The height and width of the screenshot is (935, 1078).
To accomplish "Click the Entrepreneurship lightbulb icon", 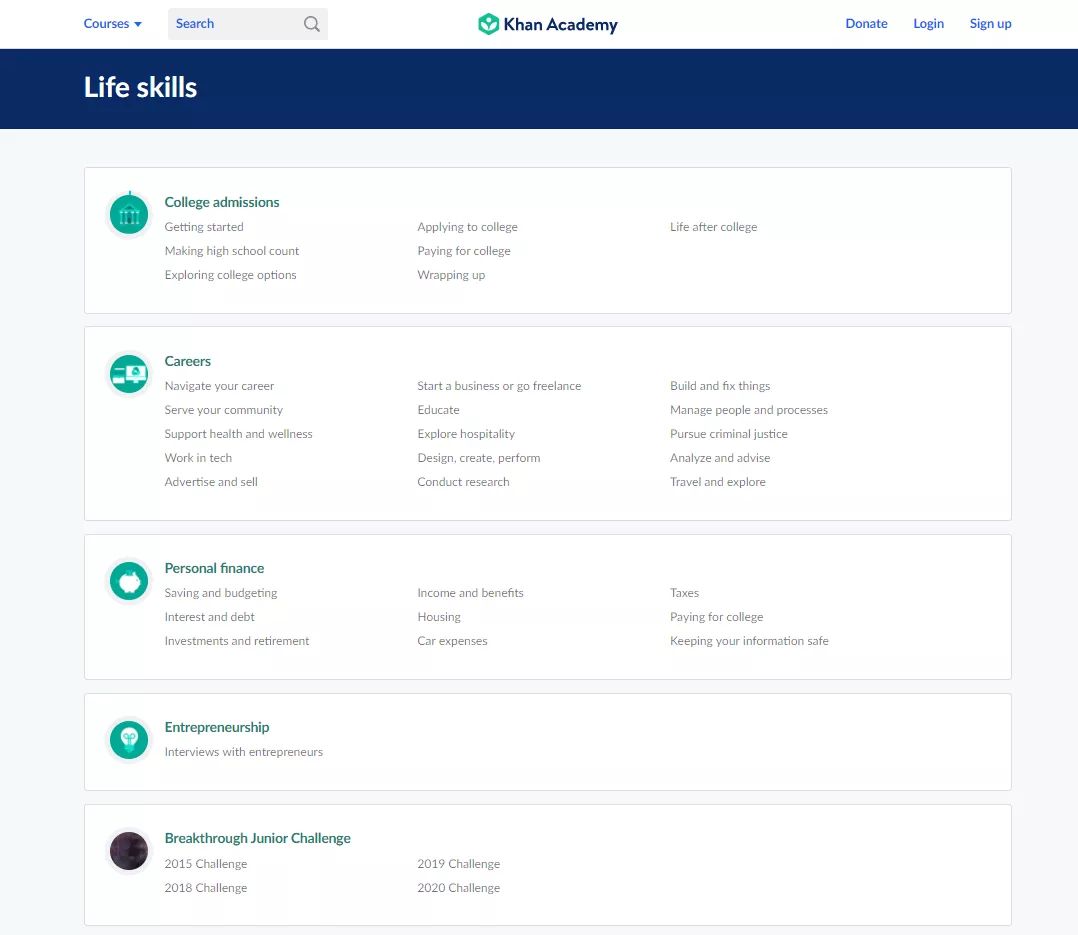I will [x=129, y=740].
